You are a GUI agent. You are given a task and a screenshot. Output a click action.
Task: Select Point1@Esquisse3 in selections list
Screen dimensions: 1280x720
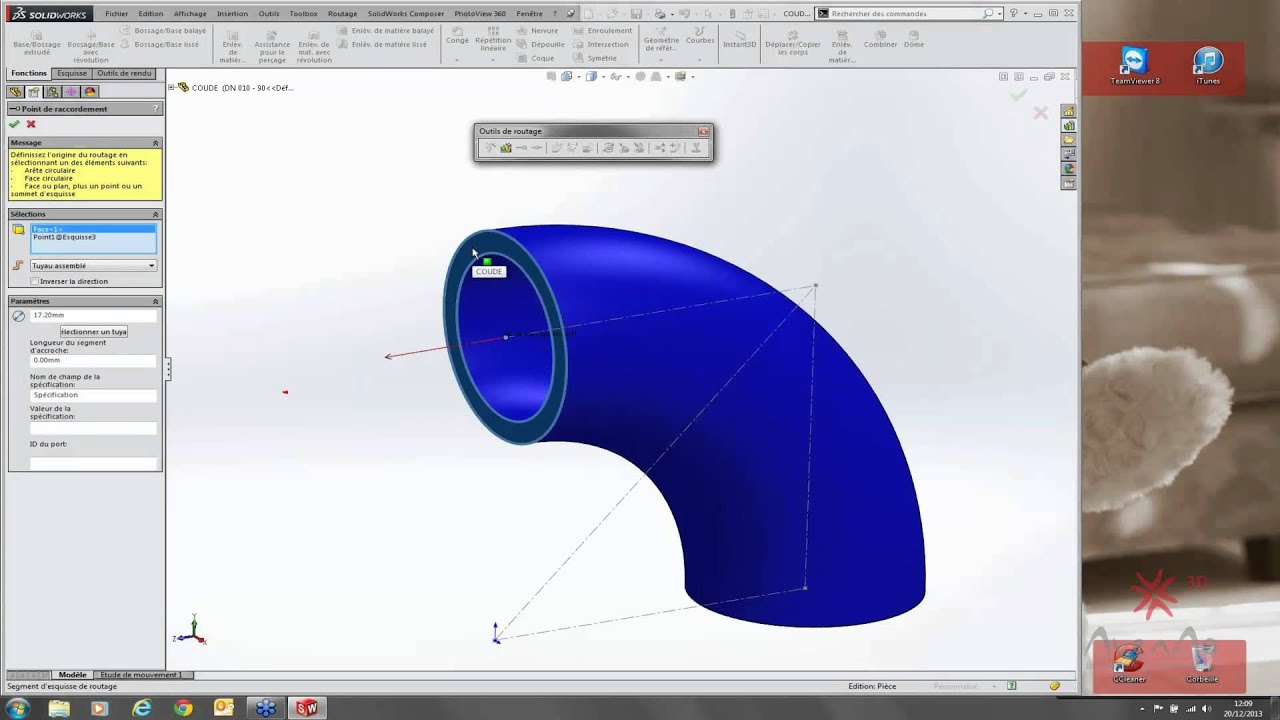coord(64,237)
